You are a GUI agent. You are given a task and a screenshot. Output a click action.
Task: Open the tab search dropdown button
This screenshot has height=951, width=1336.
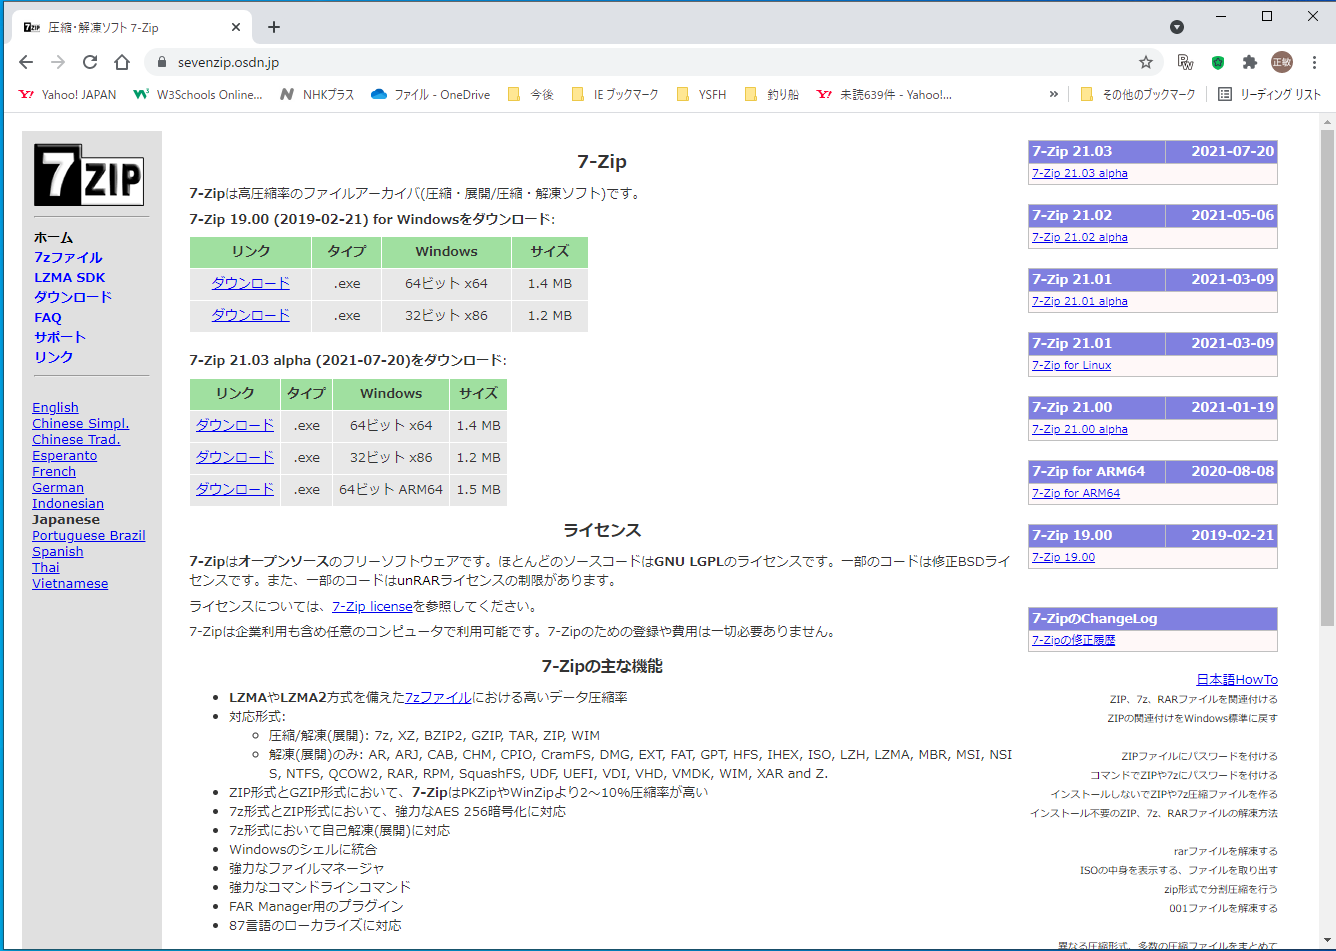pos(1177,27)
